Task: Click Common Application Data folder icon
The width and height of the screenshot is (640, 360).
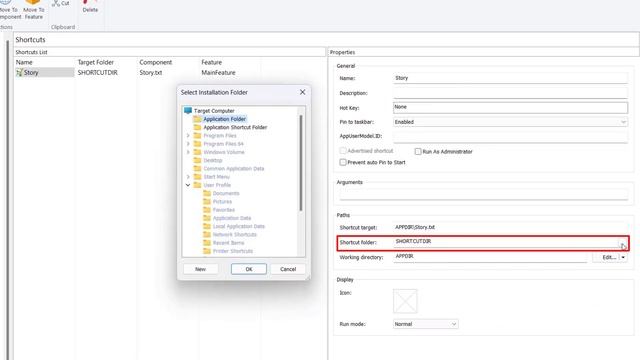Action: pyautogui.click(x=198, y=168)
